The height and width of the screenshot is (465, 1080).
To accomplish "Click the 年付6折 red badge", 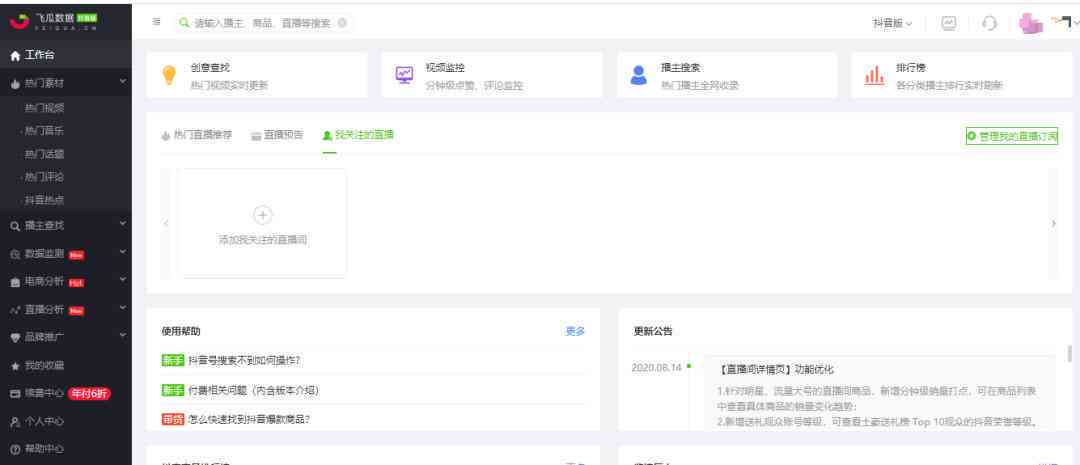I will coord(90,393).
